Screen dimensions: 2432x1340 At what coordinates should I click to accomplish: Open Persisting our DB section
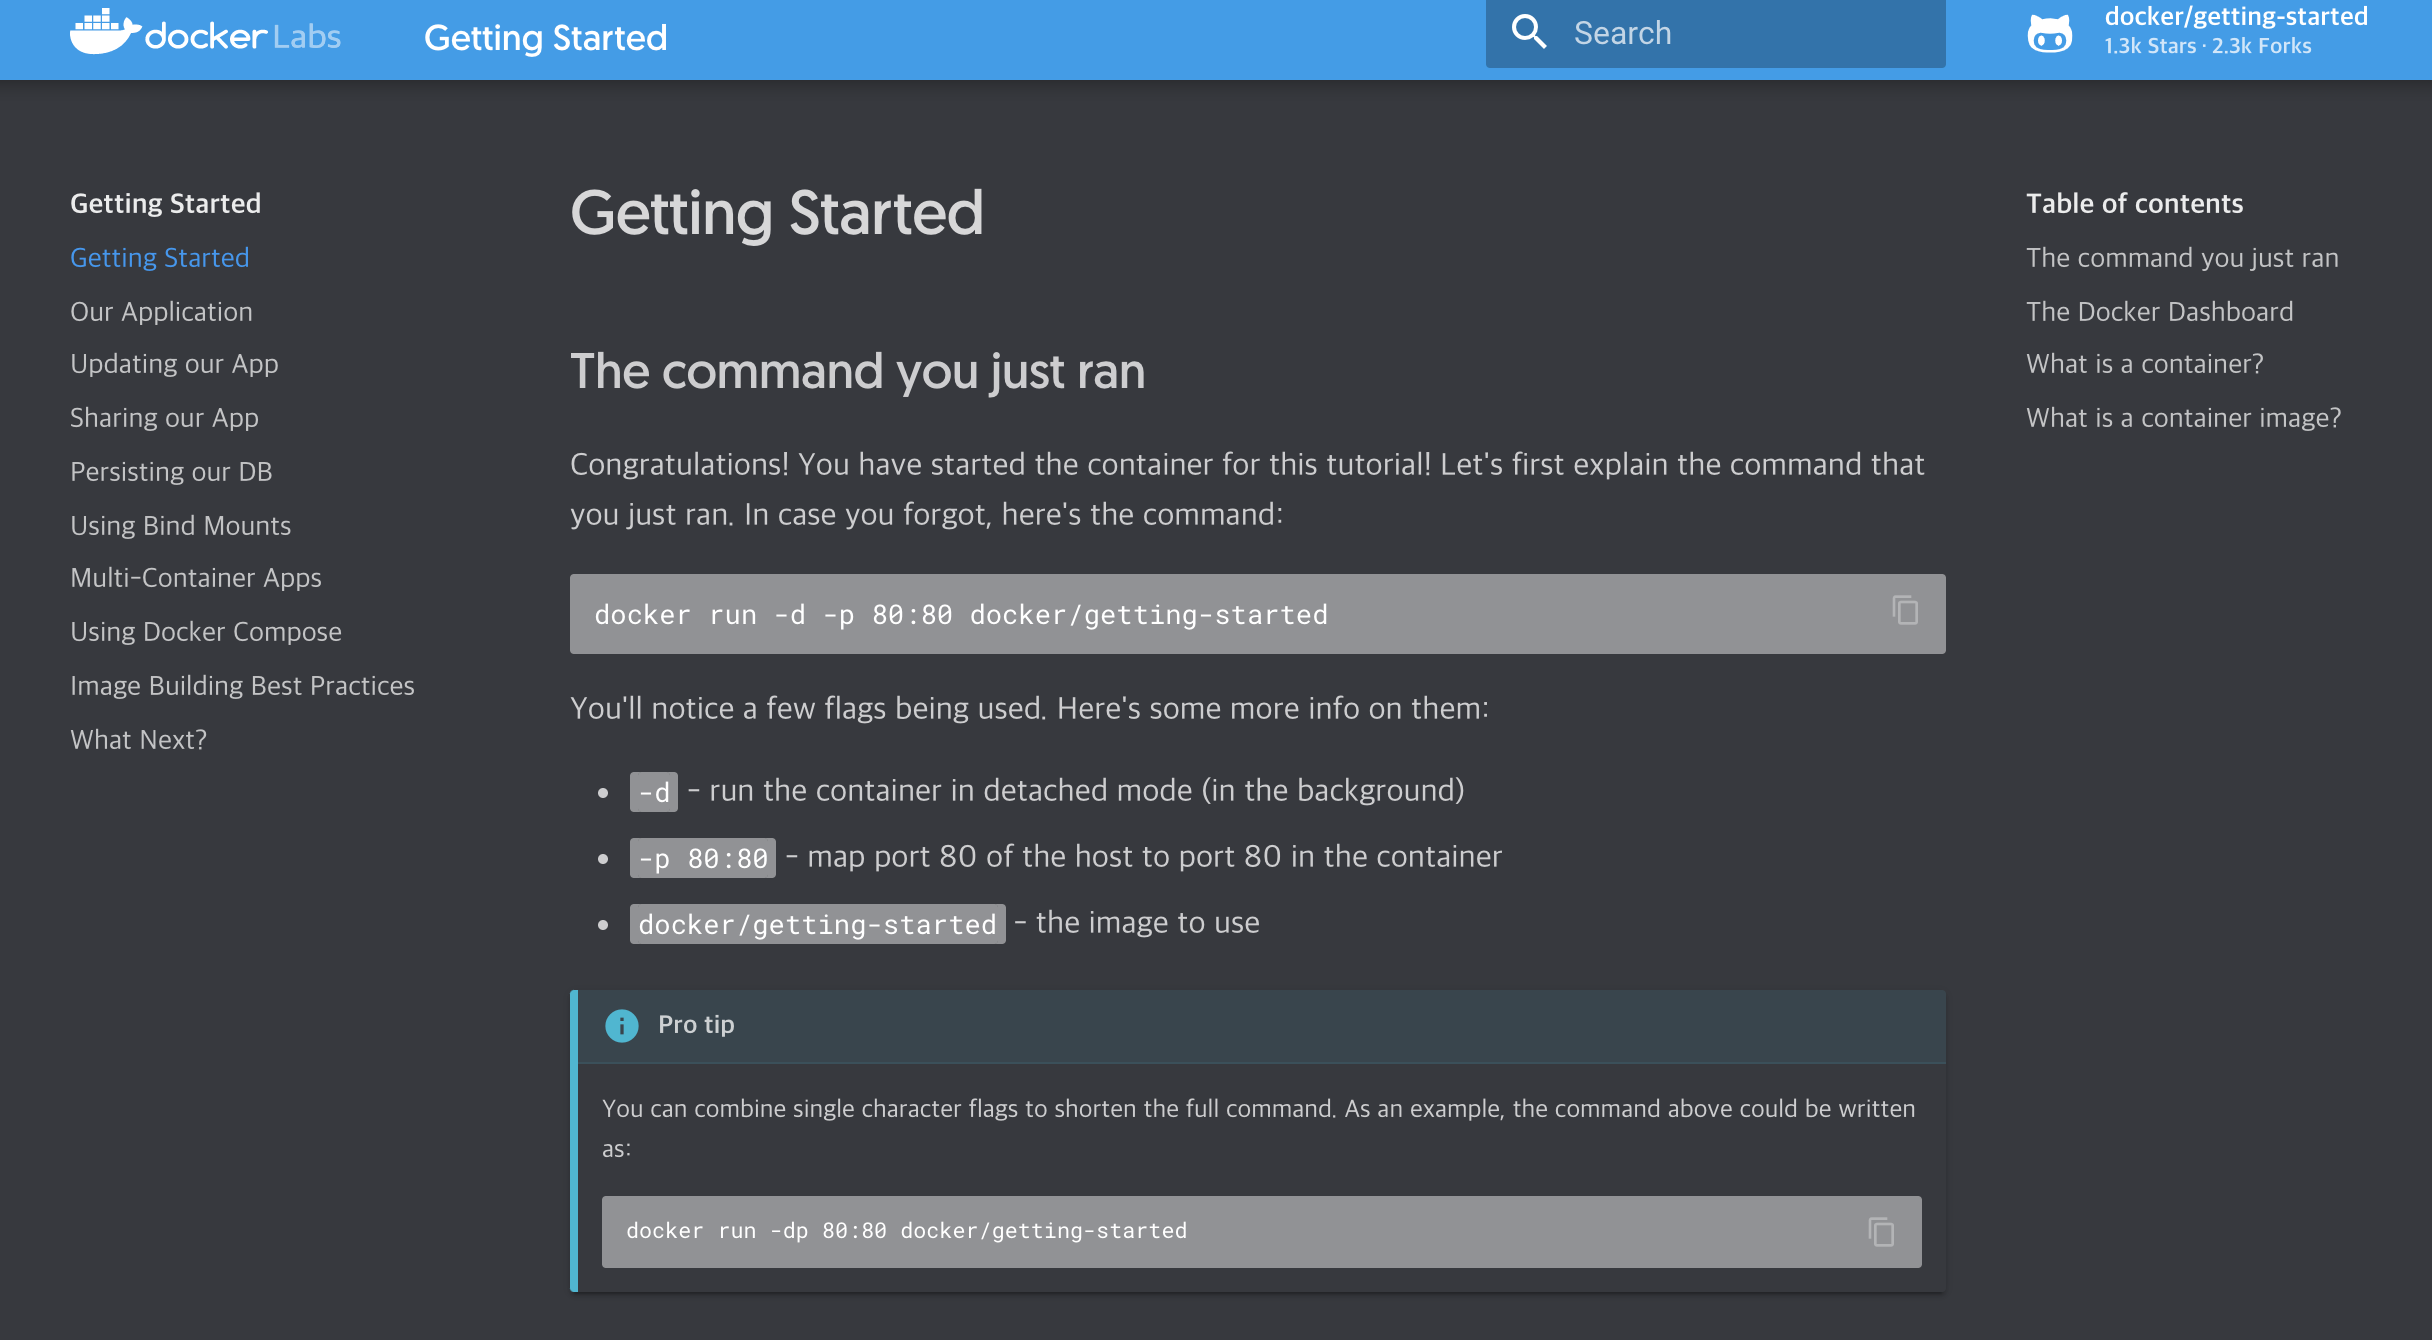point(171,472)
